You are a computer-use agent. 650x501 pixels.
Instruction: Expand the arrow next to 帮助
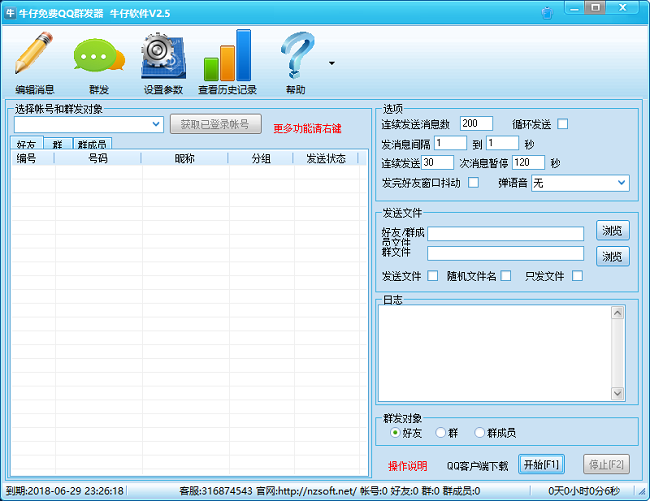tap(331, 64)
